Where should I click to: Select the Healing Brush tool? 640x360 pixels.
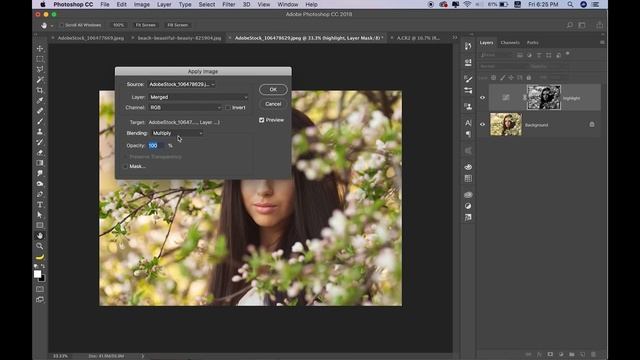pos(40,111)
